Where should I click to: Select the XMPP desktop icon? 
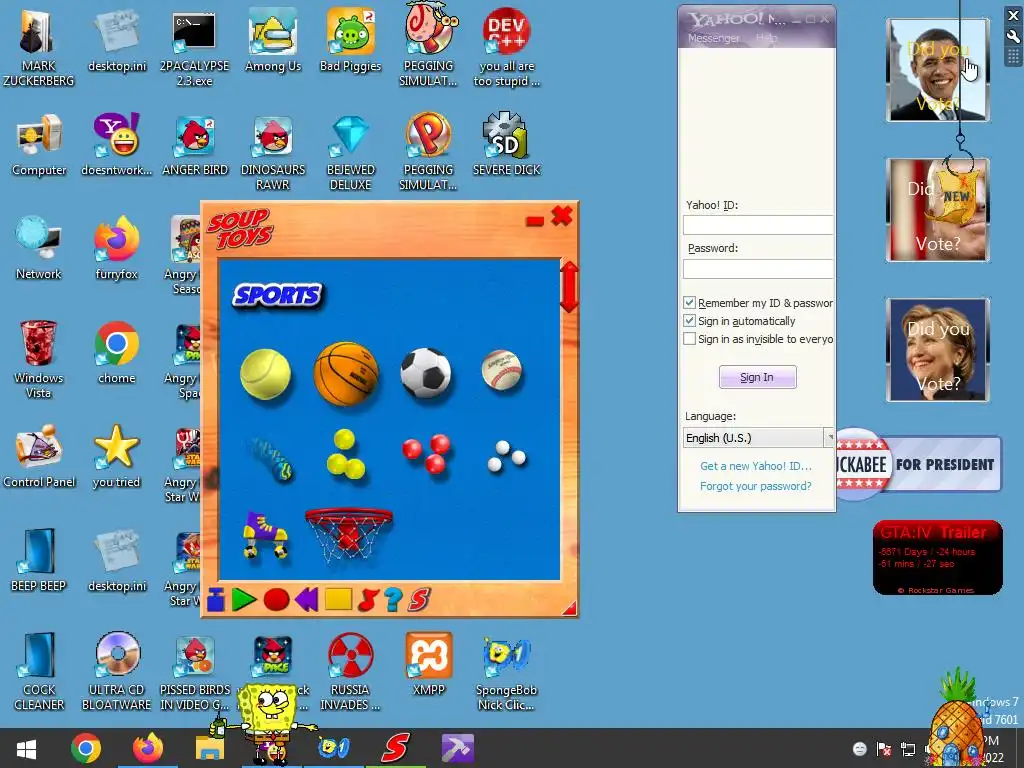point(428,665)
